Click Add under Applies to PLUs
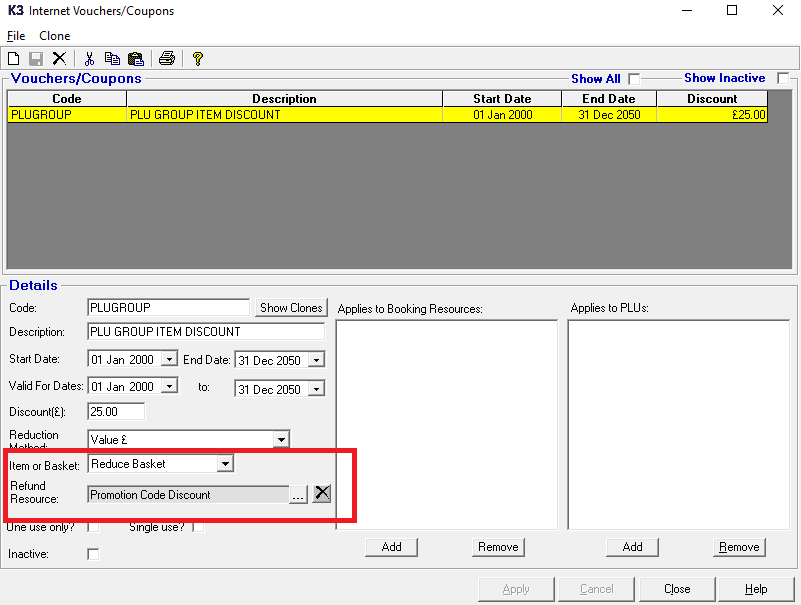 pyautogui.click(x=632, y=547)
